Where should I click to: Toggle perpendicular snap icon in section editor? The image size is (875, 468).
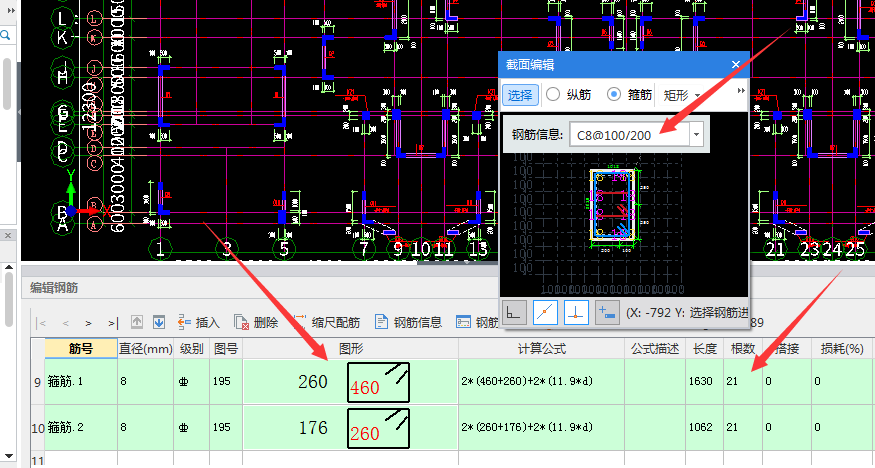[x=576, y=313]
